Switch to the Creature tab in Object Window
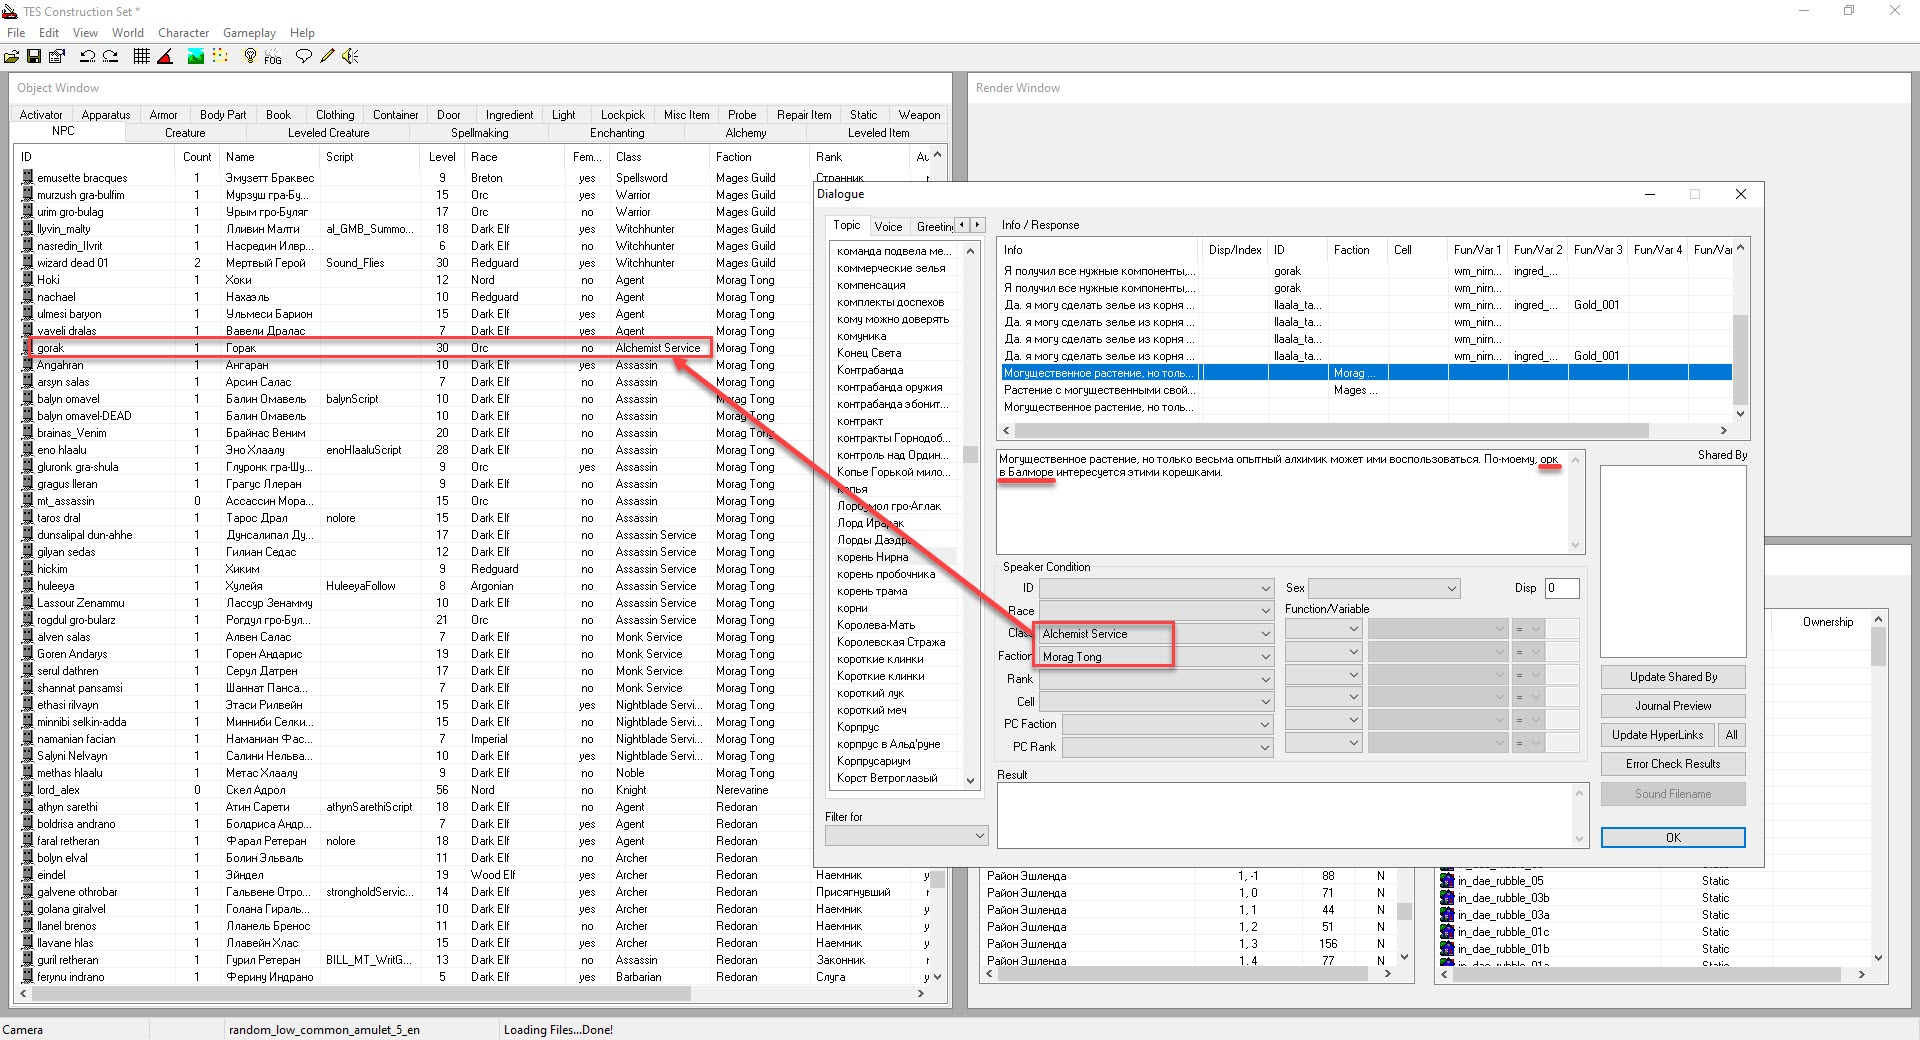Screen dimensions: 1920x1040 point(185,133)
